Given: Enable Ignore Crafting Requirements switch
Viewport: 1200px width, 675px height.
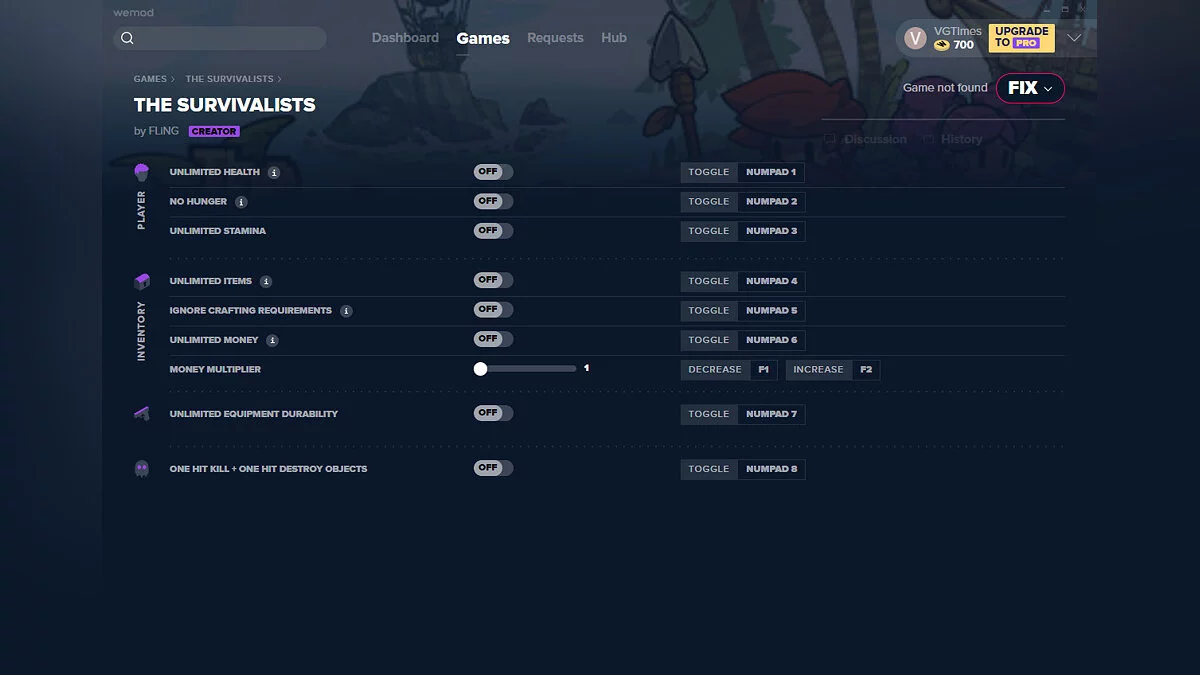Looking at the screenshot, I should point(493,310).
